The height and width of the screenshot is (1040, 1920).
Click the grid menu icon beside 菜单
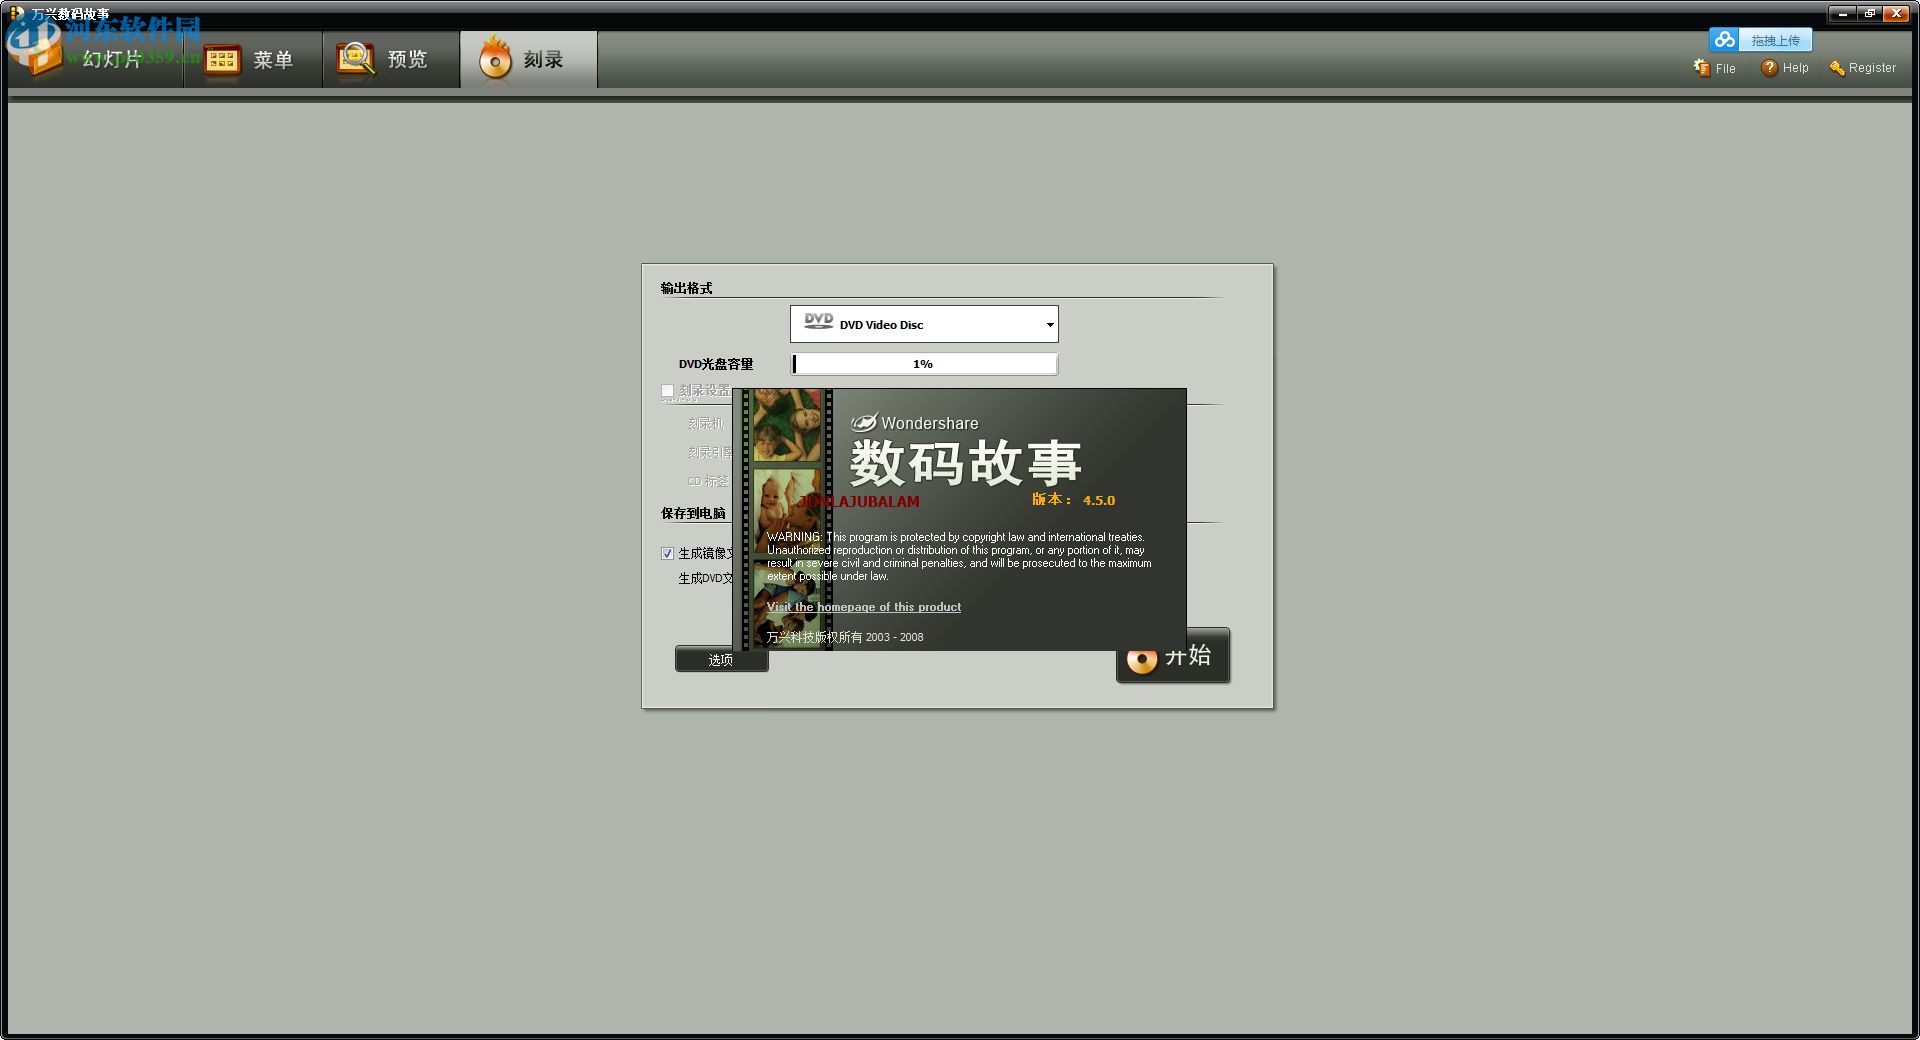coord(221,59)
